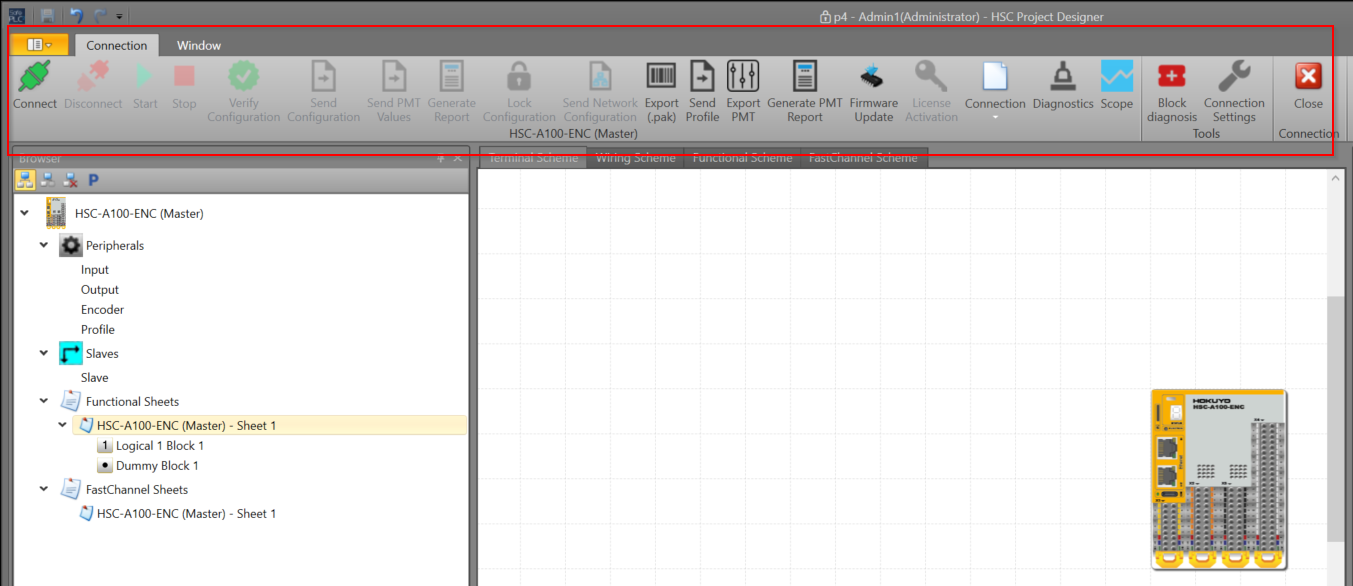This screenshot has width=1353, height=586.
Task: Open Connection Settings wrench icon
Action: [1234, 76]
